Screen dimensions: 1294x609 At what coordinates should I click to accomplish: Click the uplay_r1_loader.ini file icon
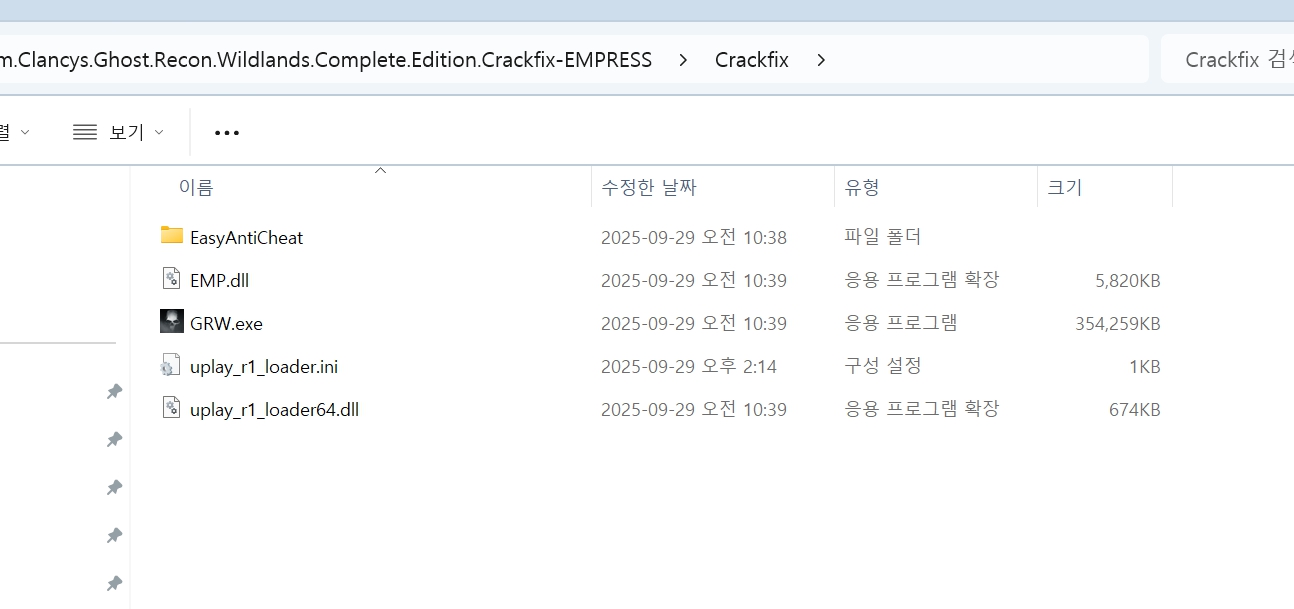click(171, 365)
